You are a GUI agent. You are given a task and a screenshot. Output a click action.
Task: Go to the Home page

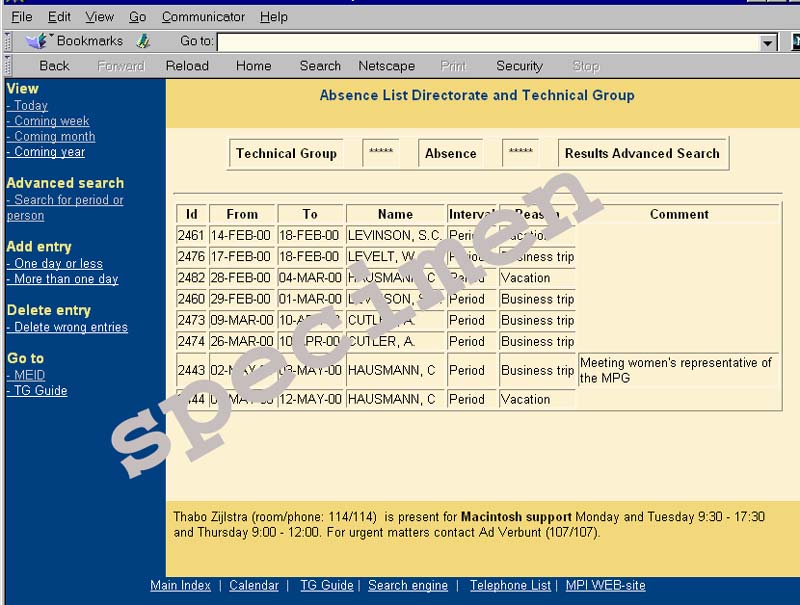[254, 66]
